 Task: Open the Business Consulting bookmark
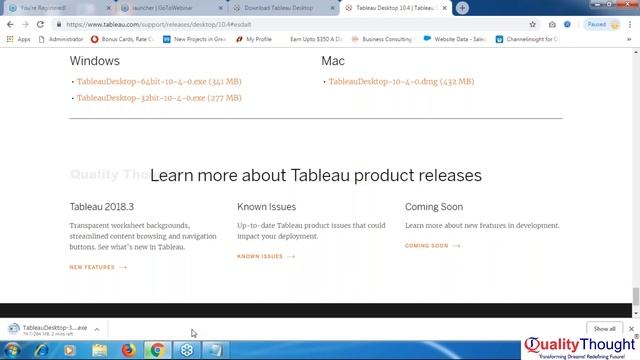(x=382, y=39)
